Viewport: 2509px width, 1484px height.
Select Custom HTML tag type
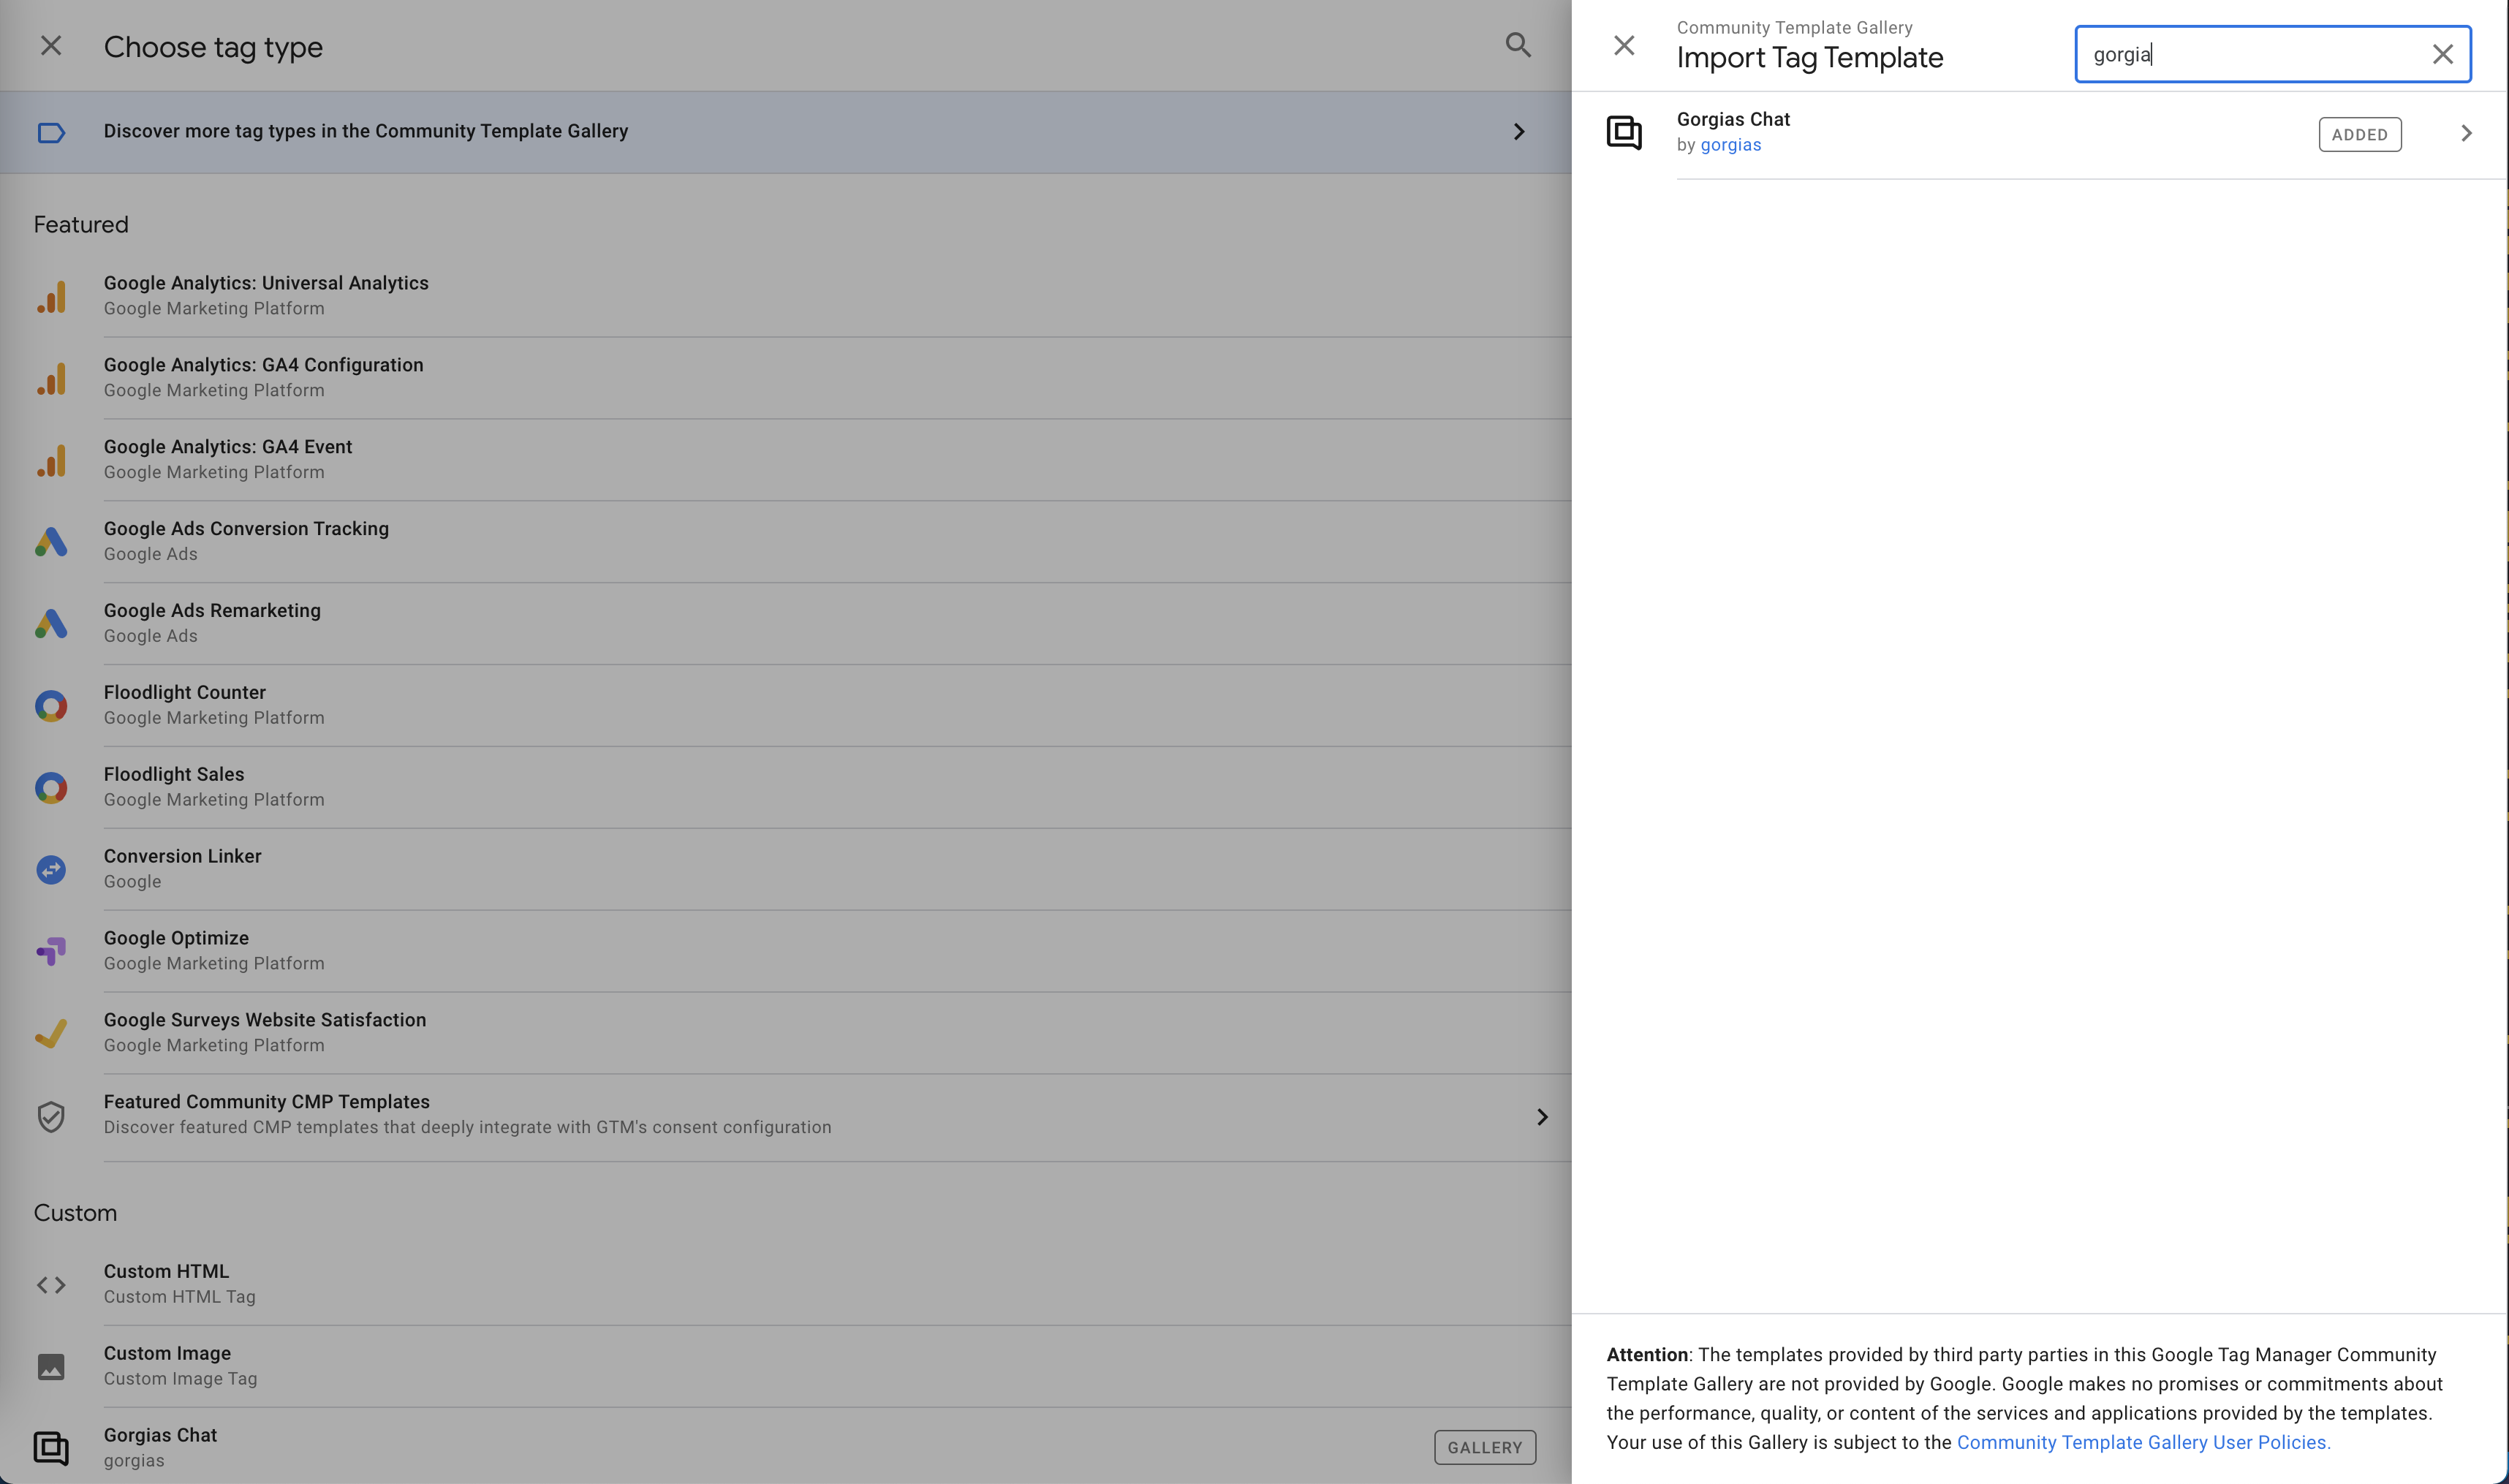coord(166,1271)
